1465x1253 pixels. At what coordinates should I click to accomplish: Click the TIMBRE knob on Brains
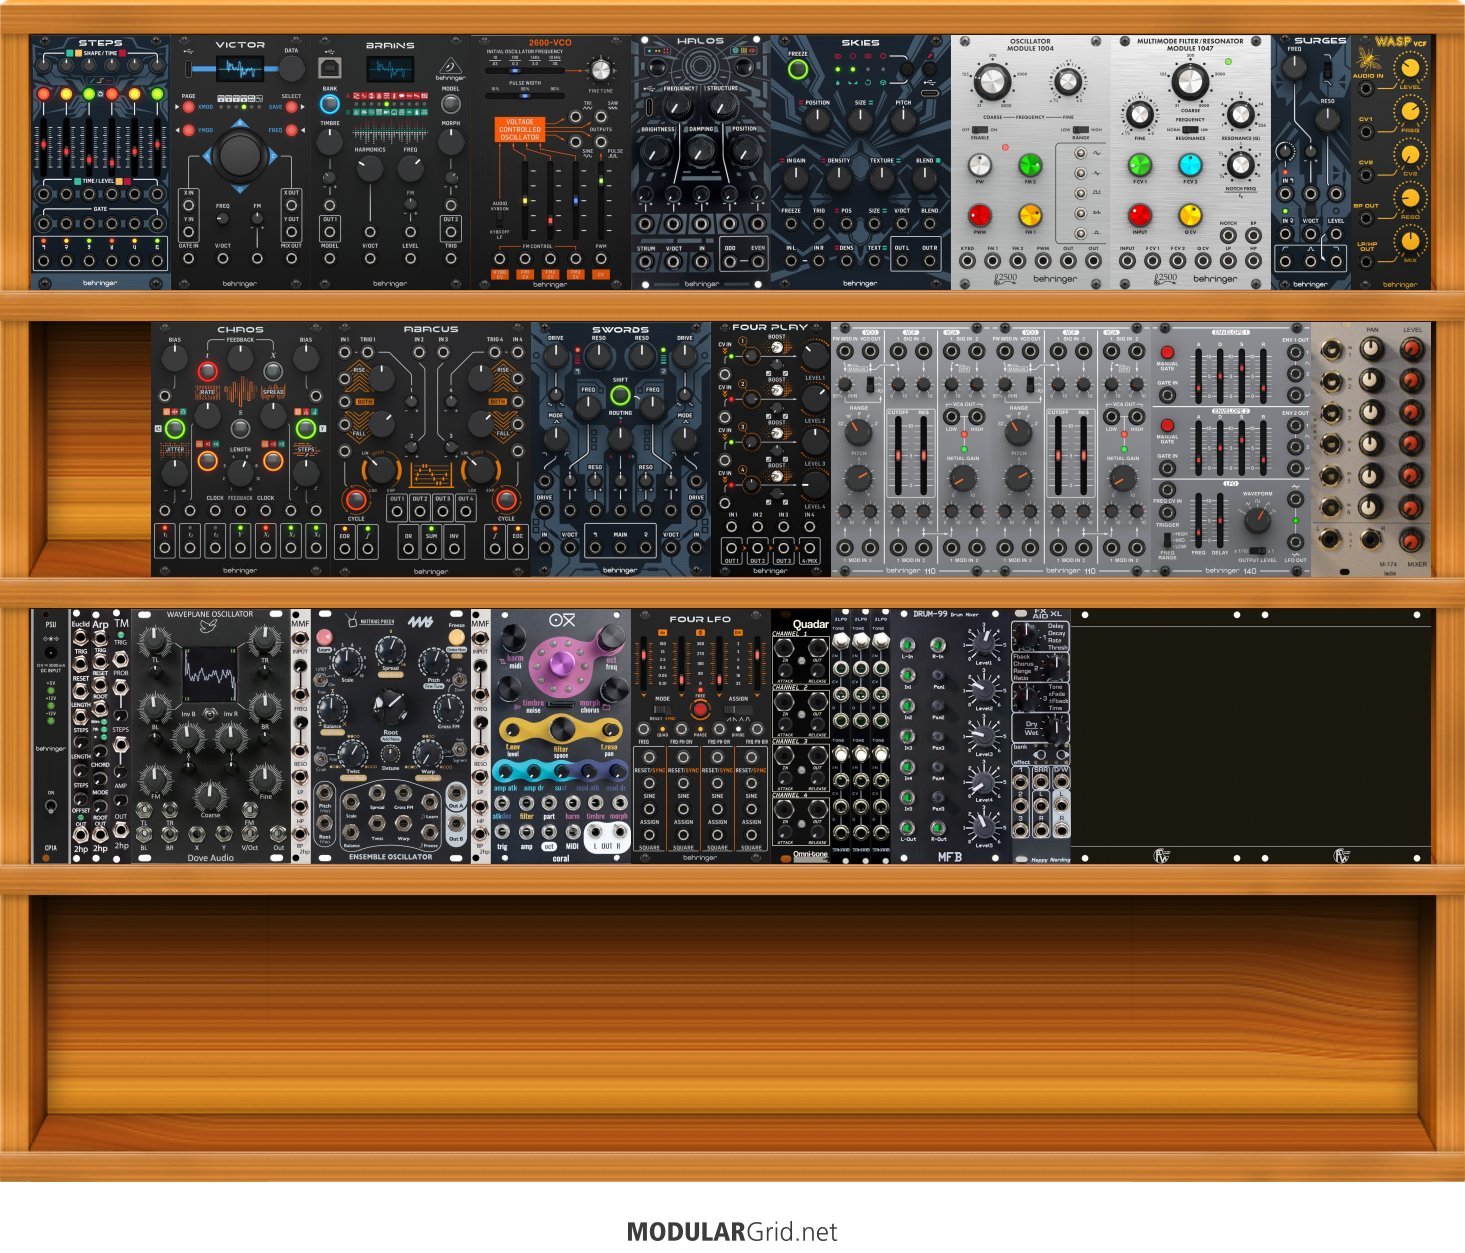click(x=330, y=141)
